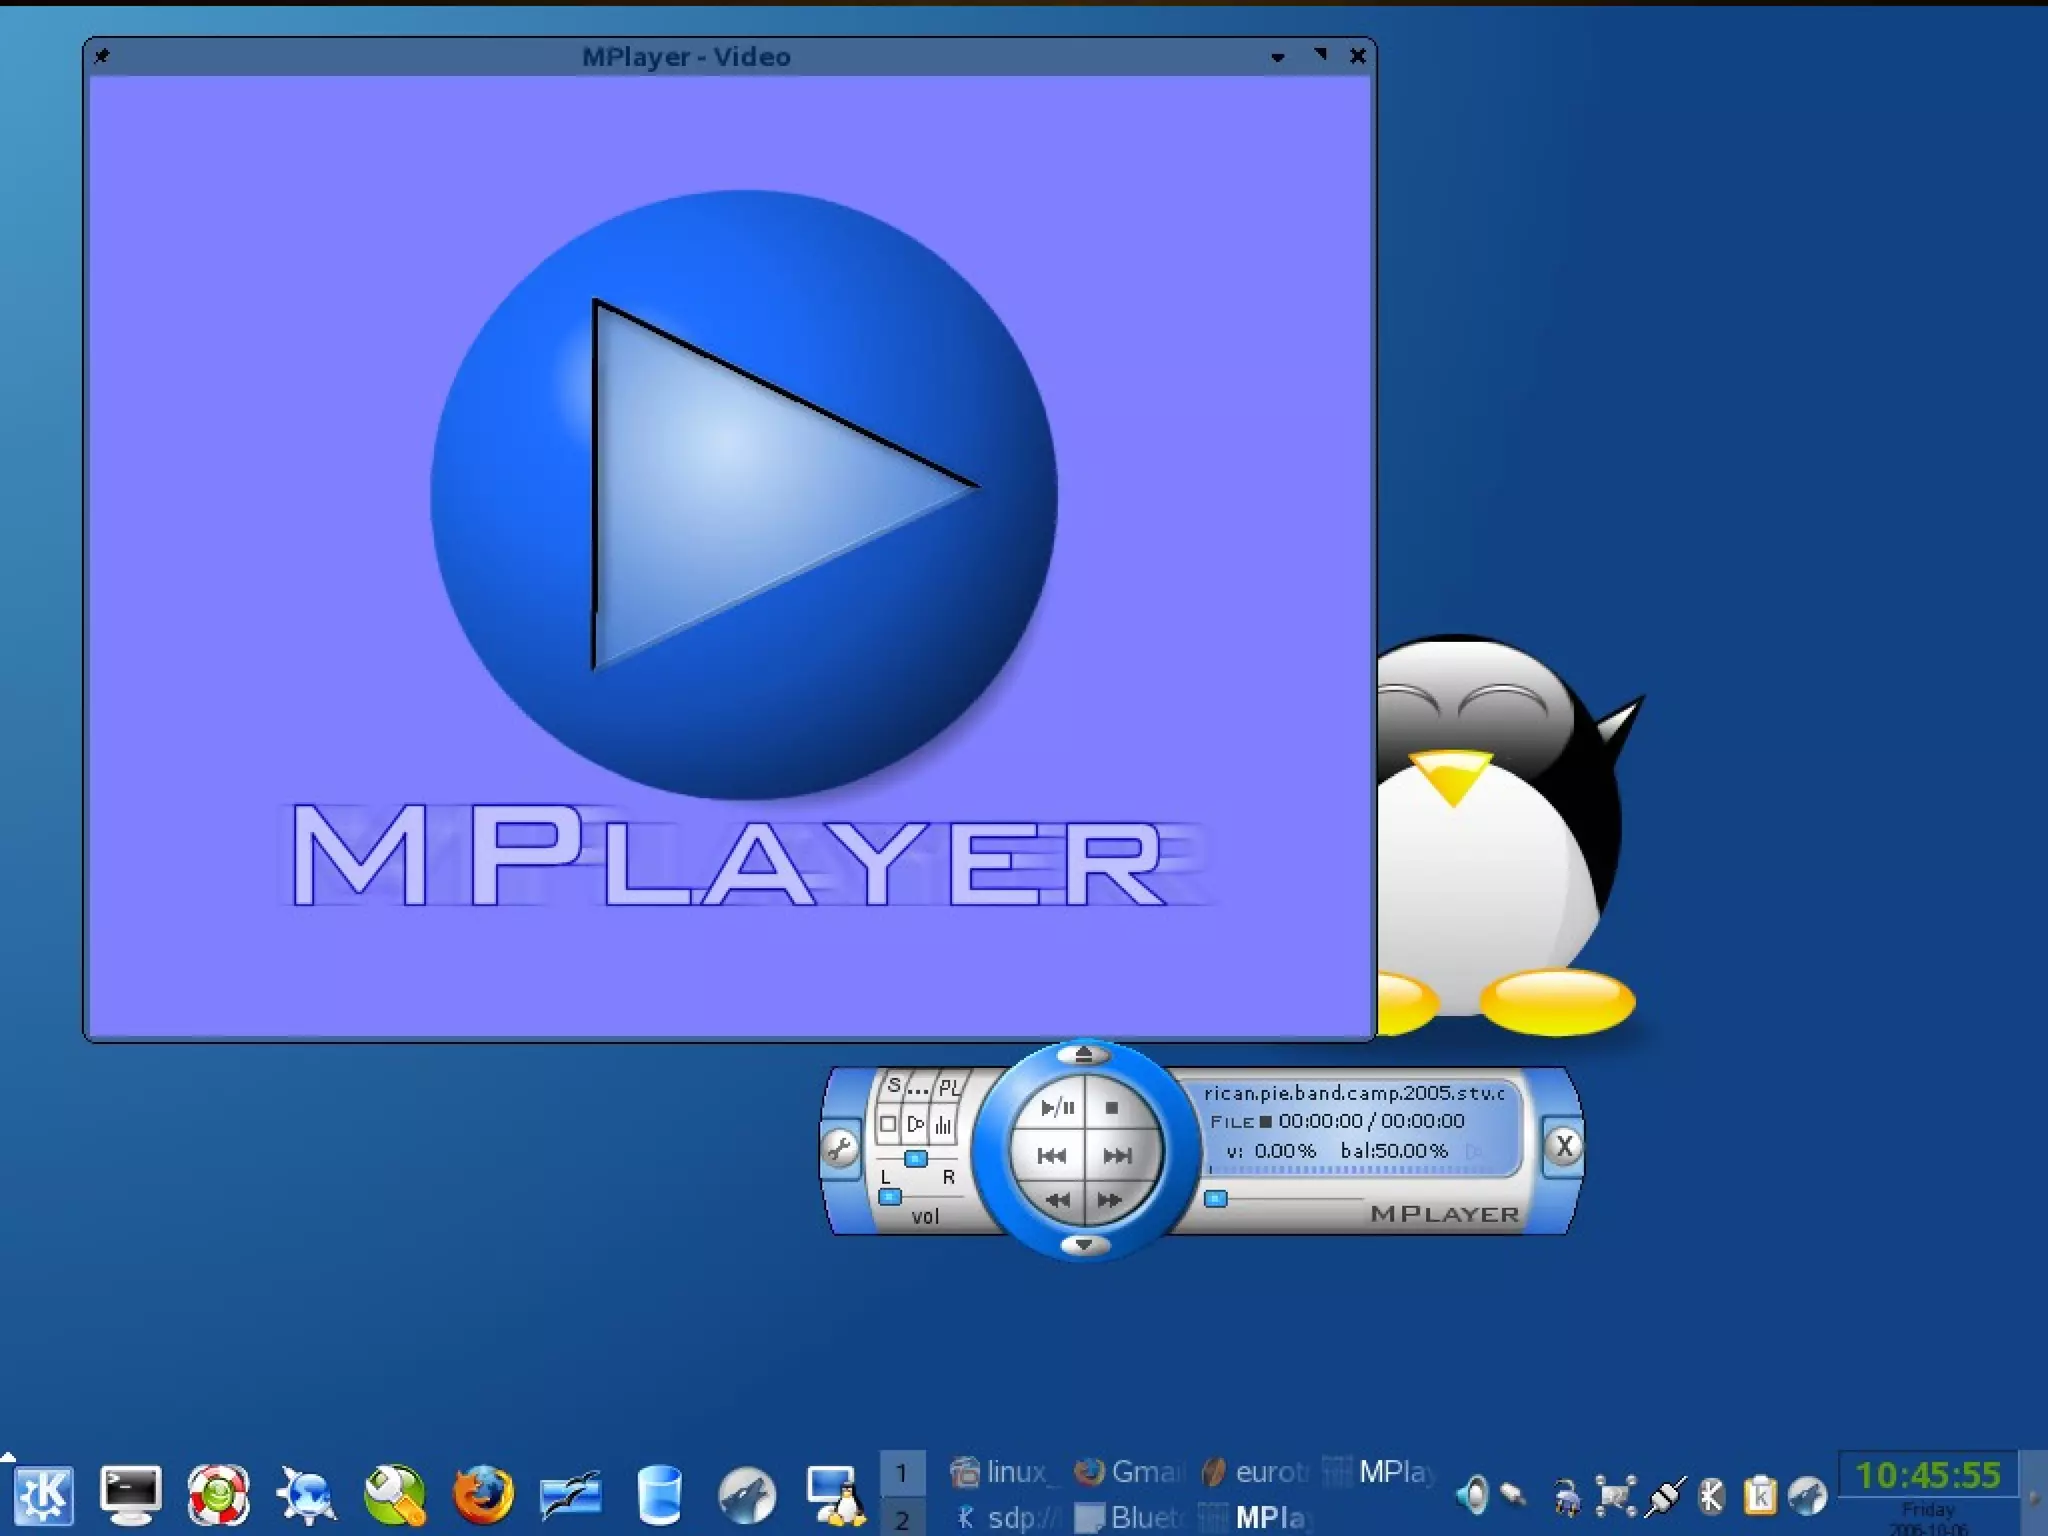Switch to the Gmail Firefox taskbar entry
The width and height of the screenshot is (2048, 1536).
pos(1128,1472)
